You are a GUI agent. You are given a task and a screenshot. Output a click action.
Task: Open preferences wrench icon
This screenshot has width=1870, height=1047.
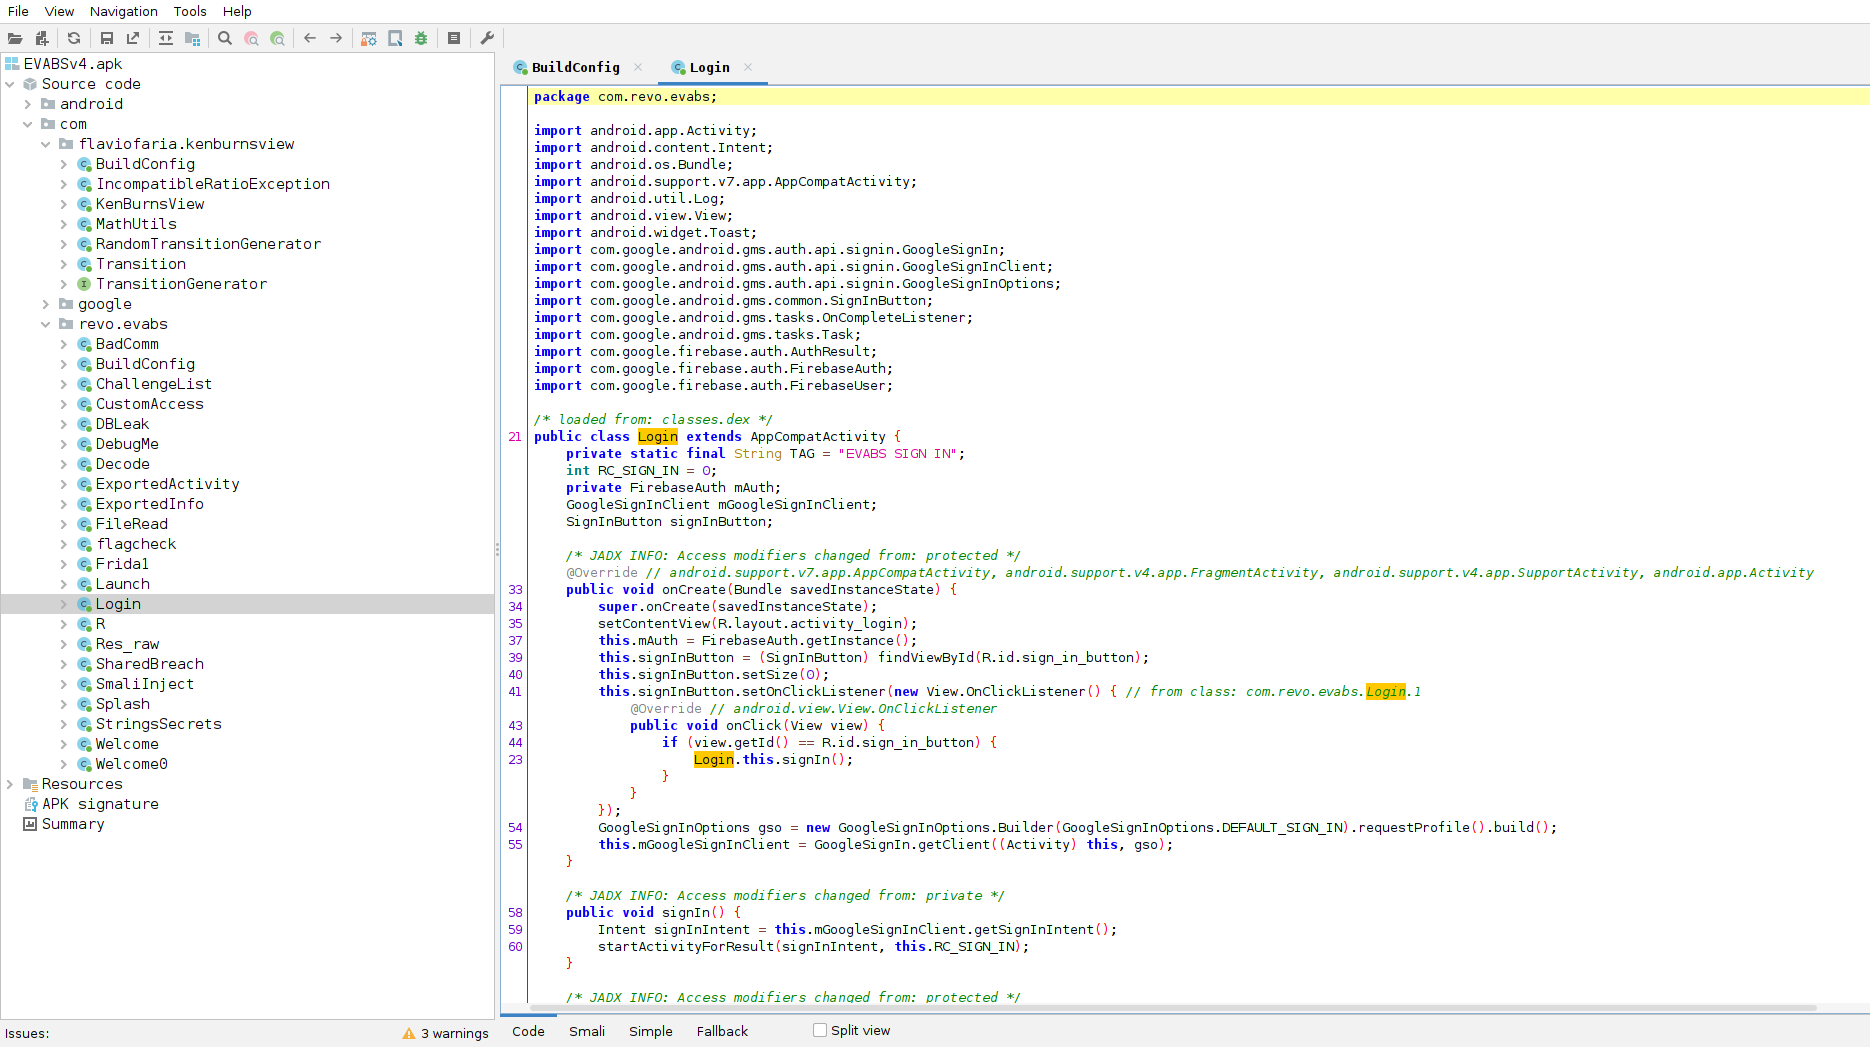487,38
